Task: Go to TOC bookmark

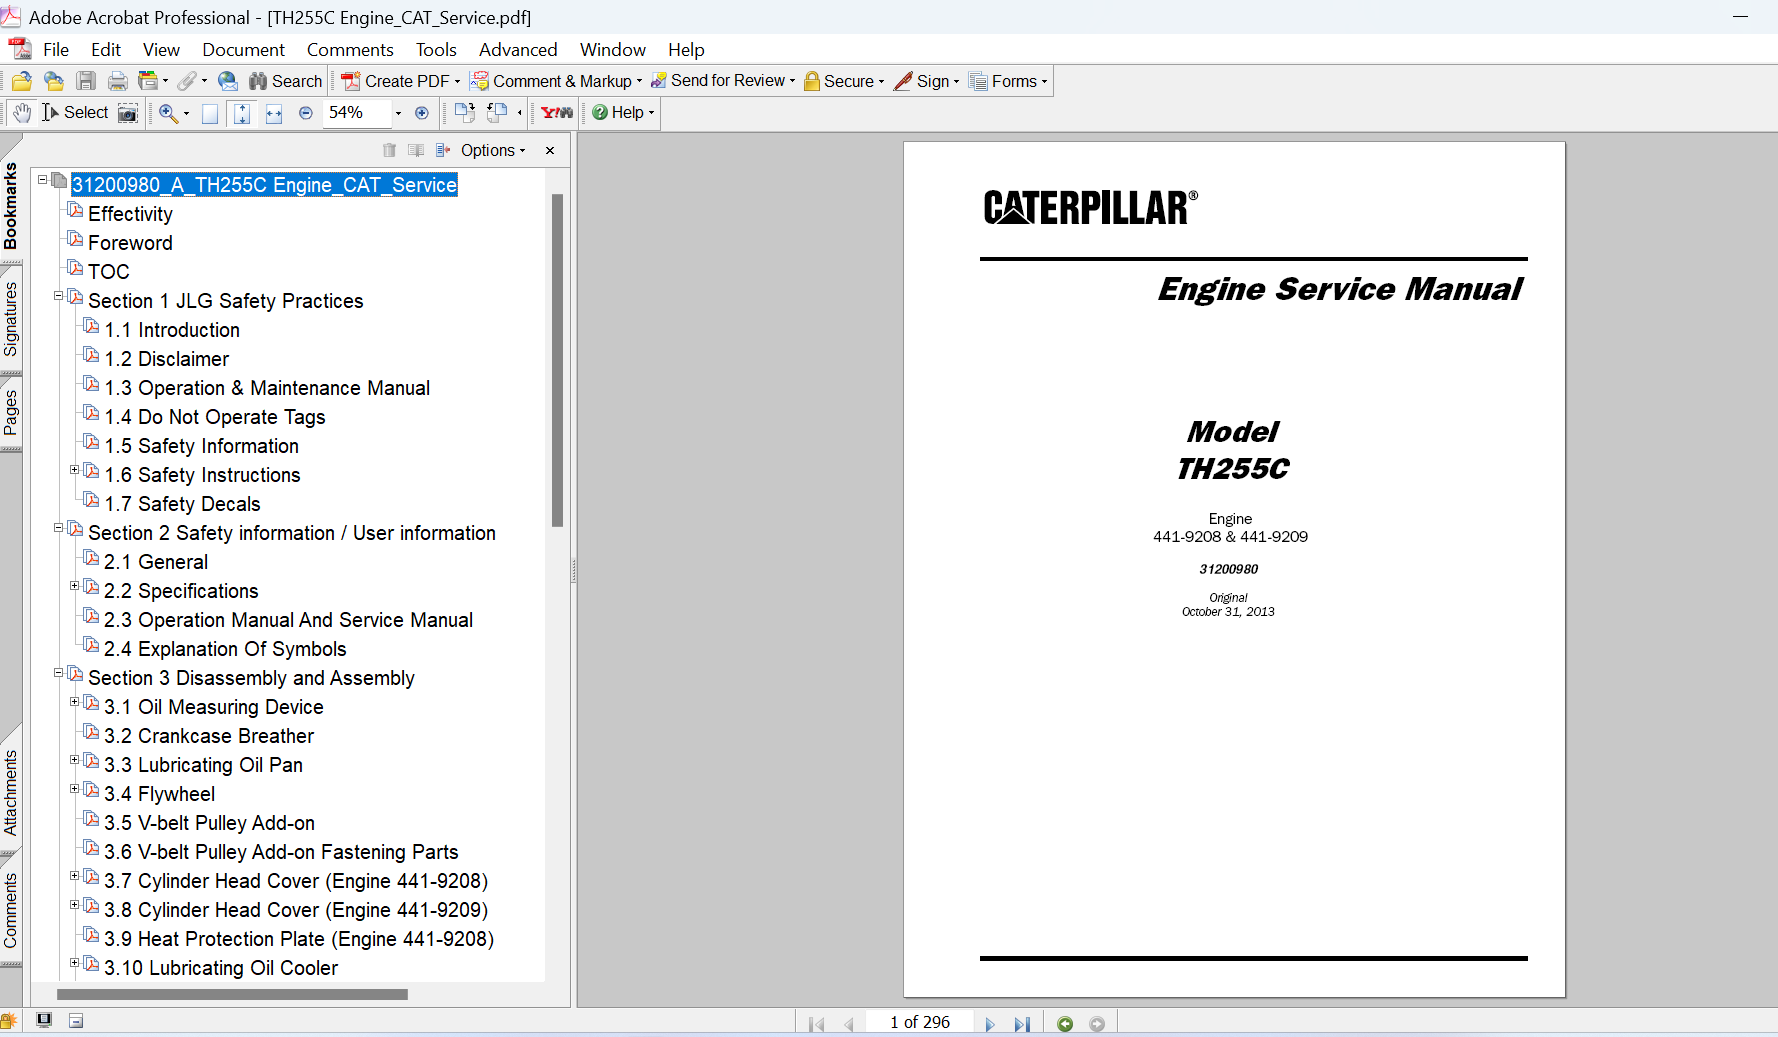Action: 109,272
